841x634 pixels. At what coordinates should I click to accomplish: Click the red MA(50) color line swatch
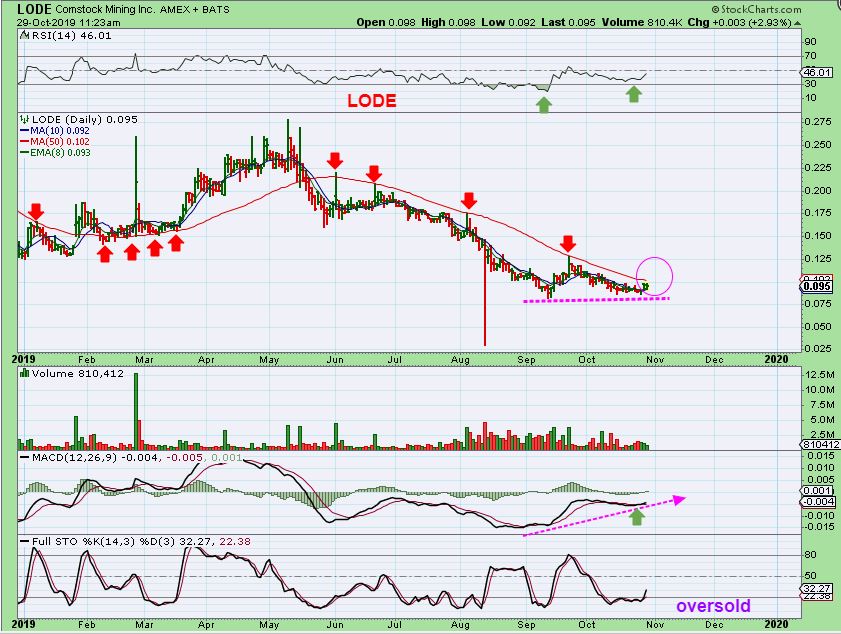(25, 142)
